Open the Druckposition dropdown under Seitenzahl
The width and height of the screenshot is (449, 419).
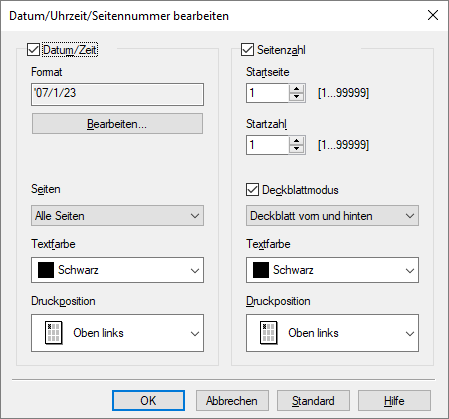click(x=332, y=333)
